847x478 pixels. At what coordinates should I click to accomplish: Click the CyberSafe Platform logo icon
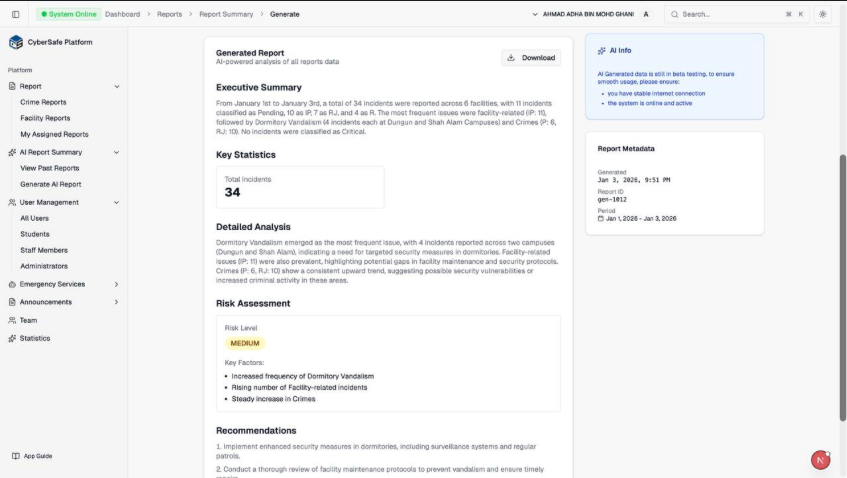click(16, 42)
